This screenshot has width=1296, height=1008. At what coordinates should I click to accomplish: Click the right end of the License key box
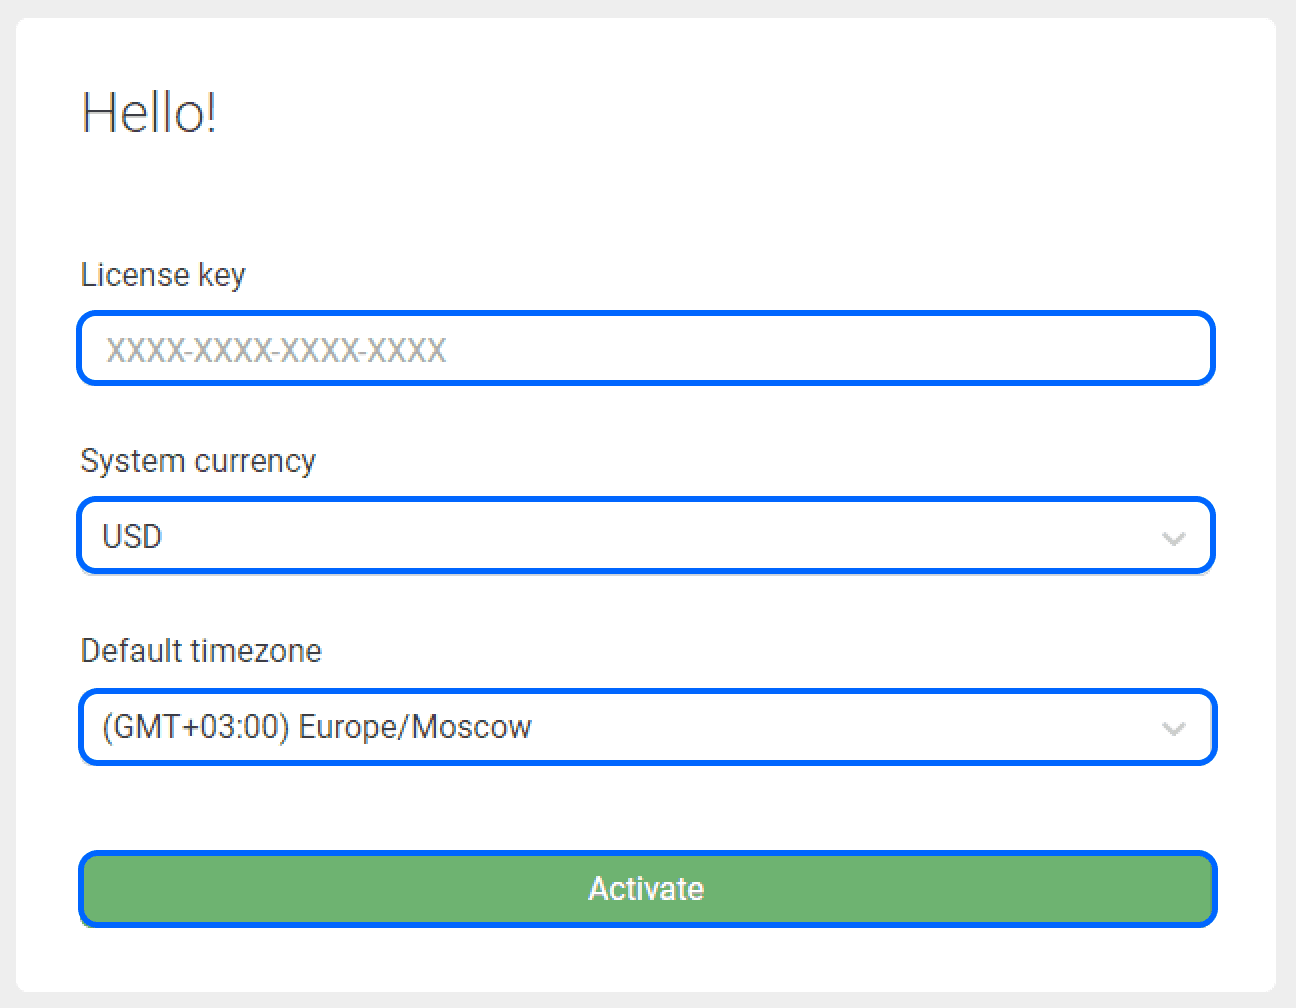point(1180,348)
